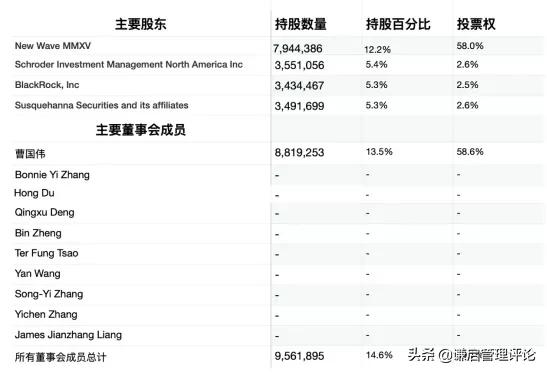
Task: Click the 58.0% voting rights cell
Action: tap(470, 46)
